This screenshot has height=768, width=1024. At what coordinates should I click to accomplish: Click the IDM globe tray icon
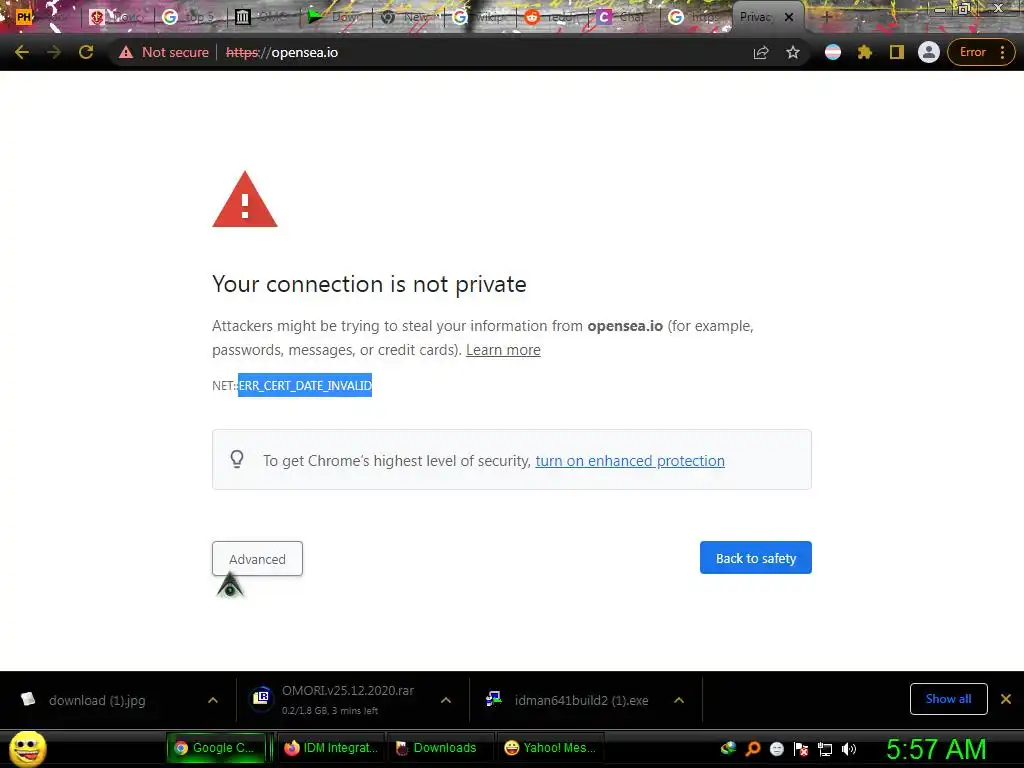[x=728, y=748]
